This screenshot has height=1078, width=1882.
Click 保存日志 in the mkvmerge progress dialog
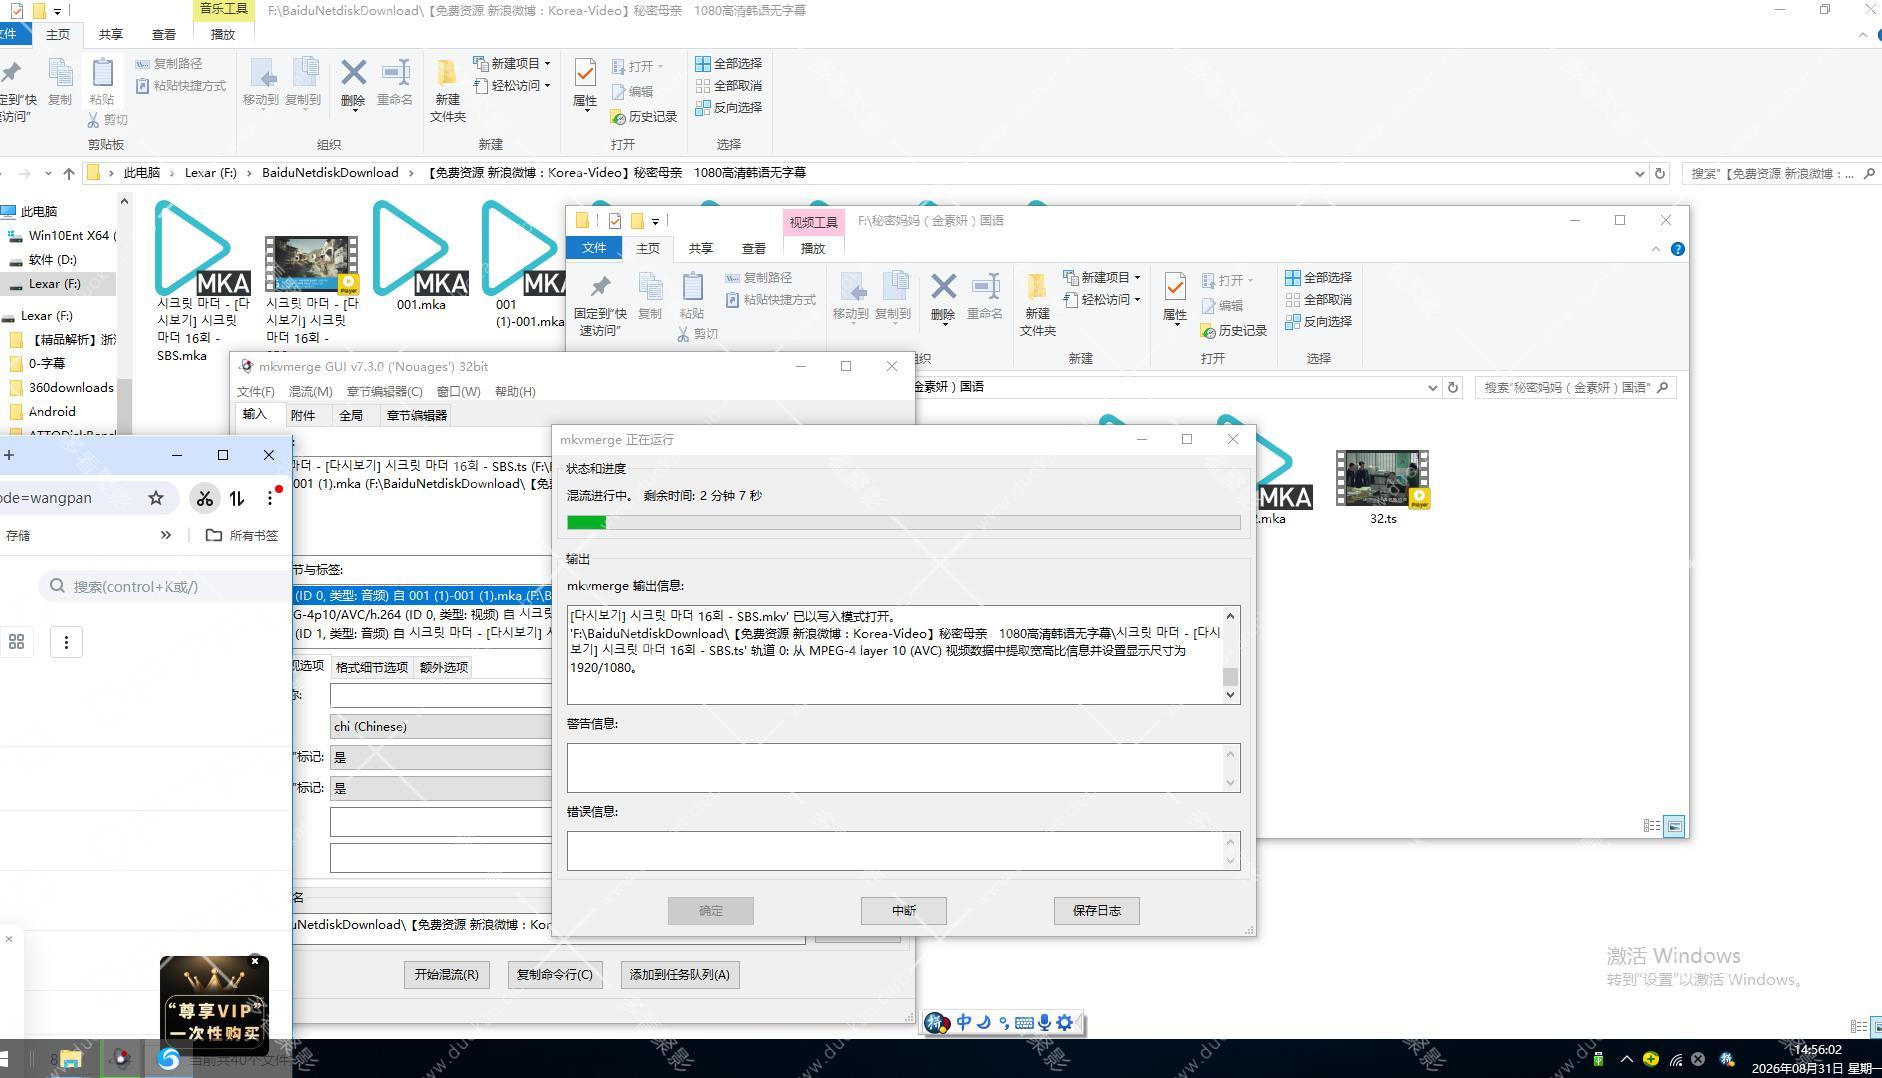pyautogui.click(x=1096, y=910)
